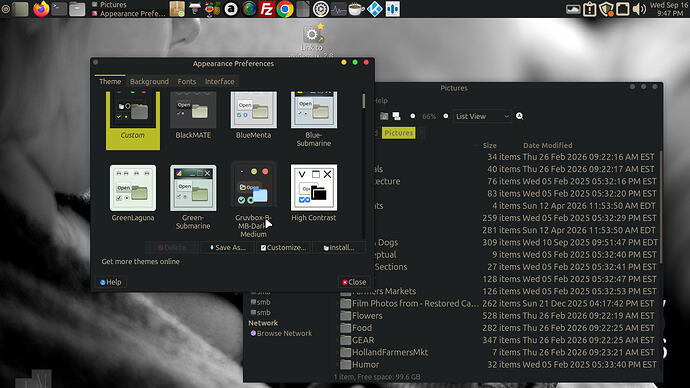Click the magnifier search icon in Pictures toolbar

click(x=519, y=116)
